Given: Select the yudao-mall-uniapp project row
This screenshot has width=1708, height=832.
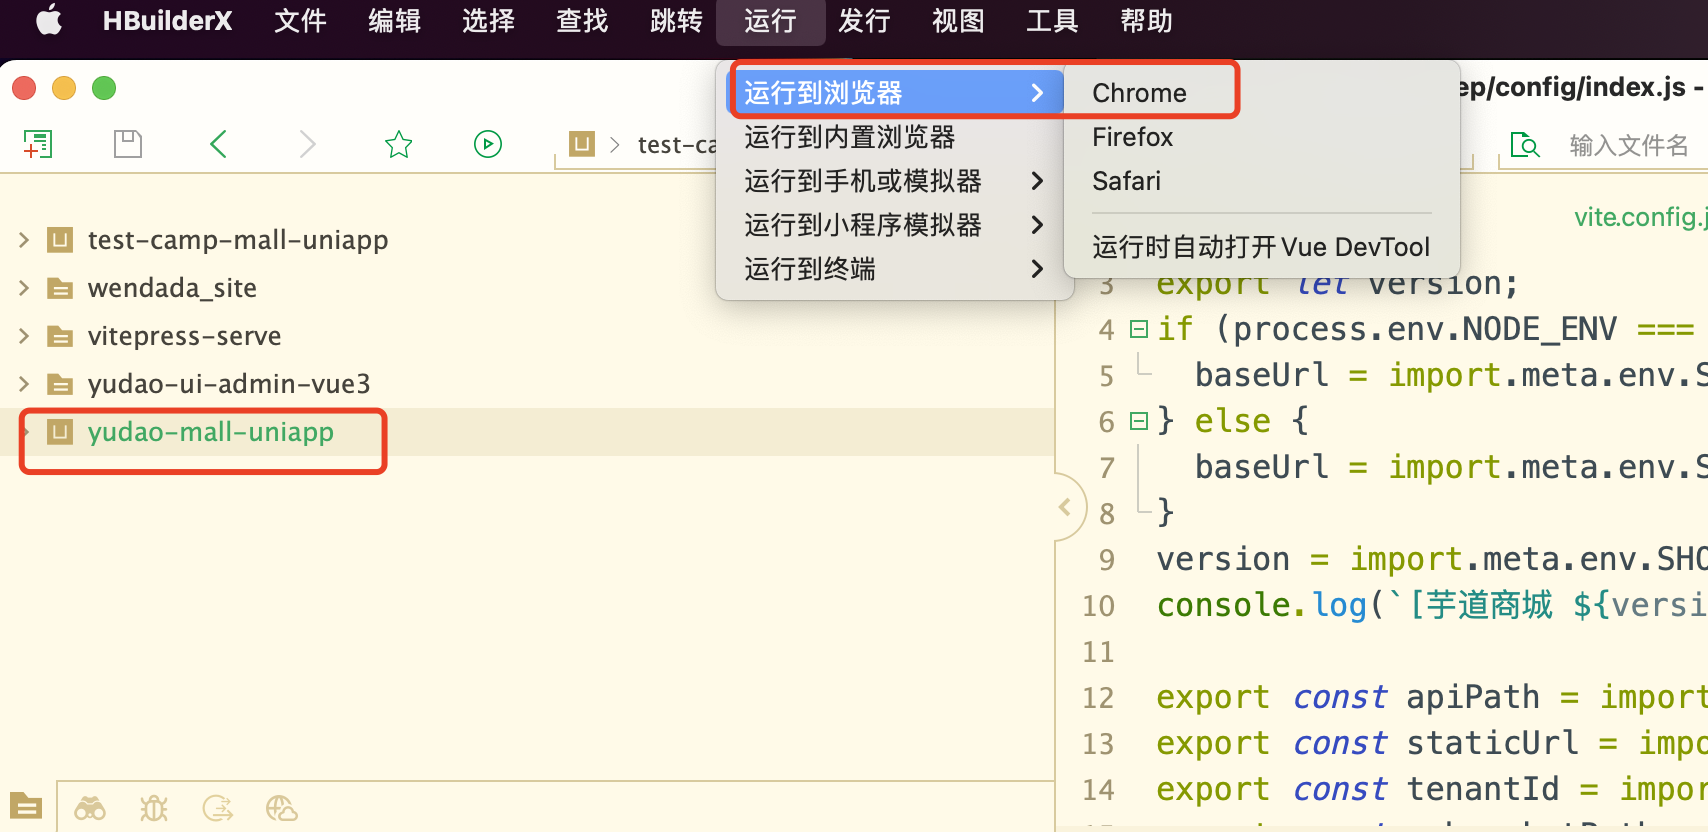Looking at the screenshot, I should (527, 432).
